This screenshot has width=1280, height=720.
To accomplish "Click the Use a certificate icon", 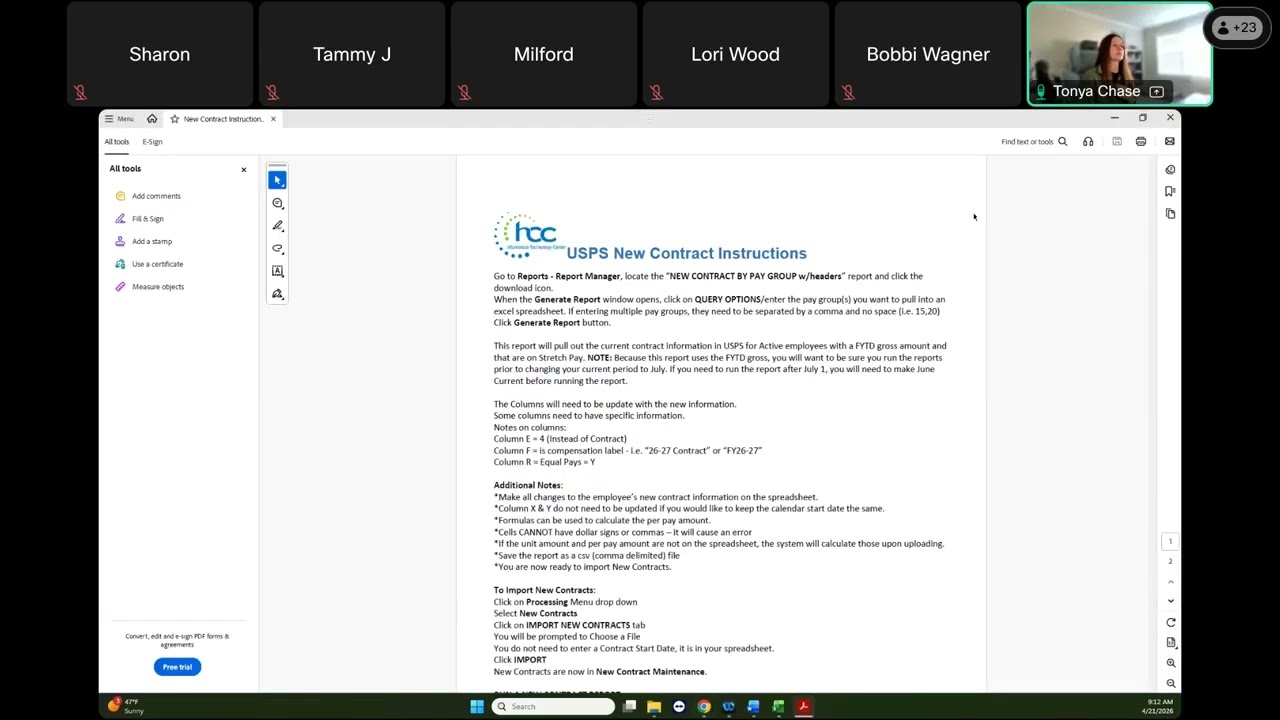I will click(120, 264).
